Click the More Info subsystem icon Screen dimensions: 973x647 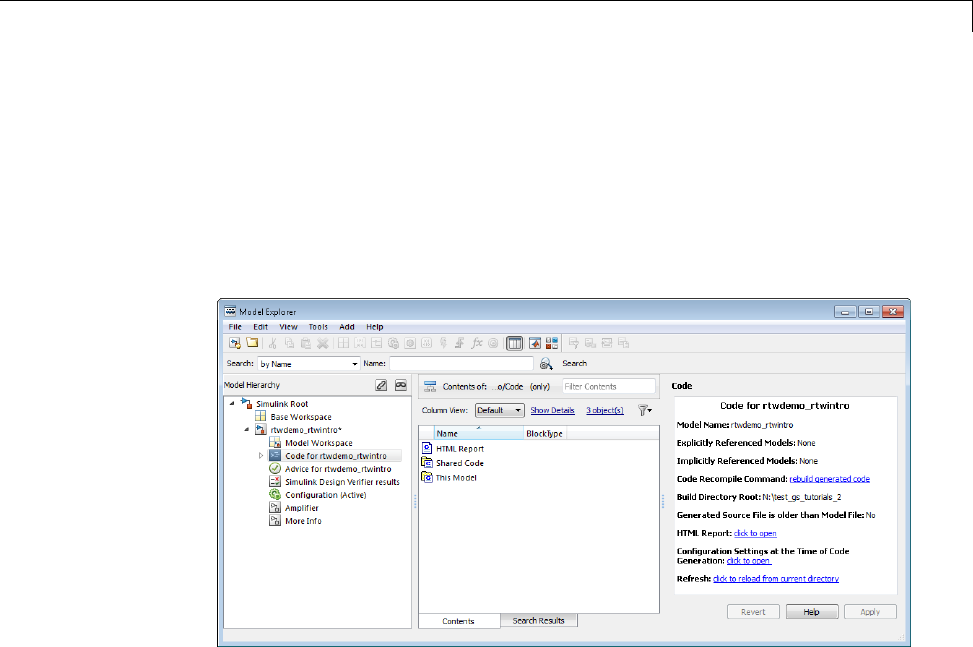pos(275,520)
